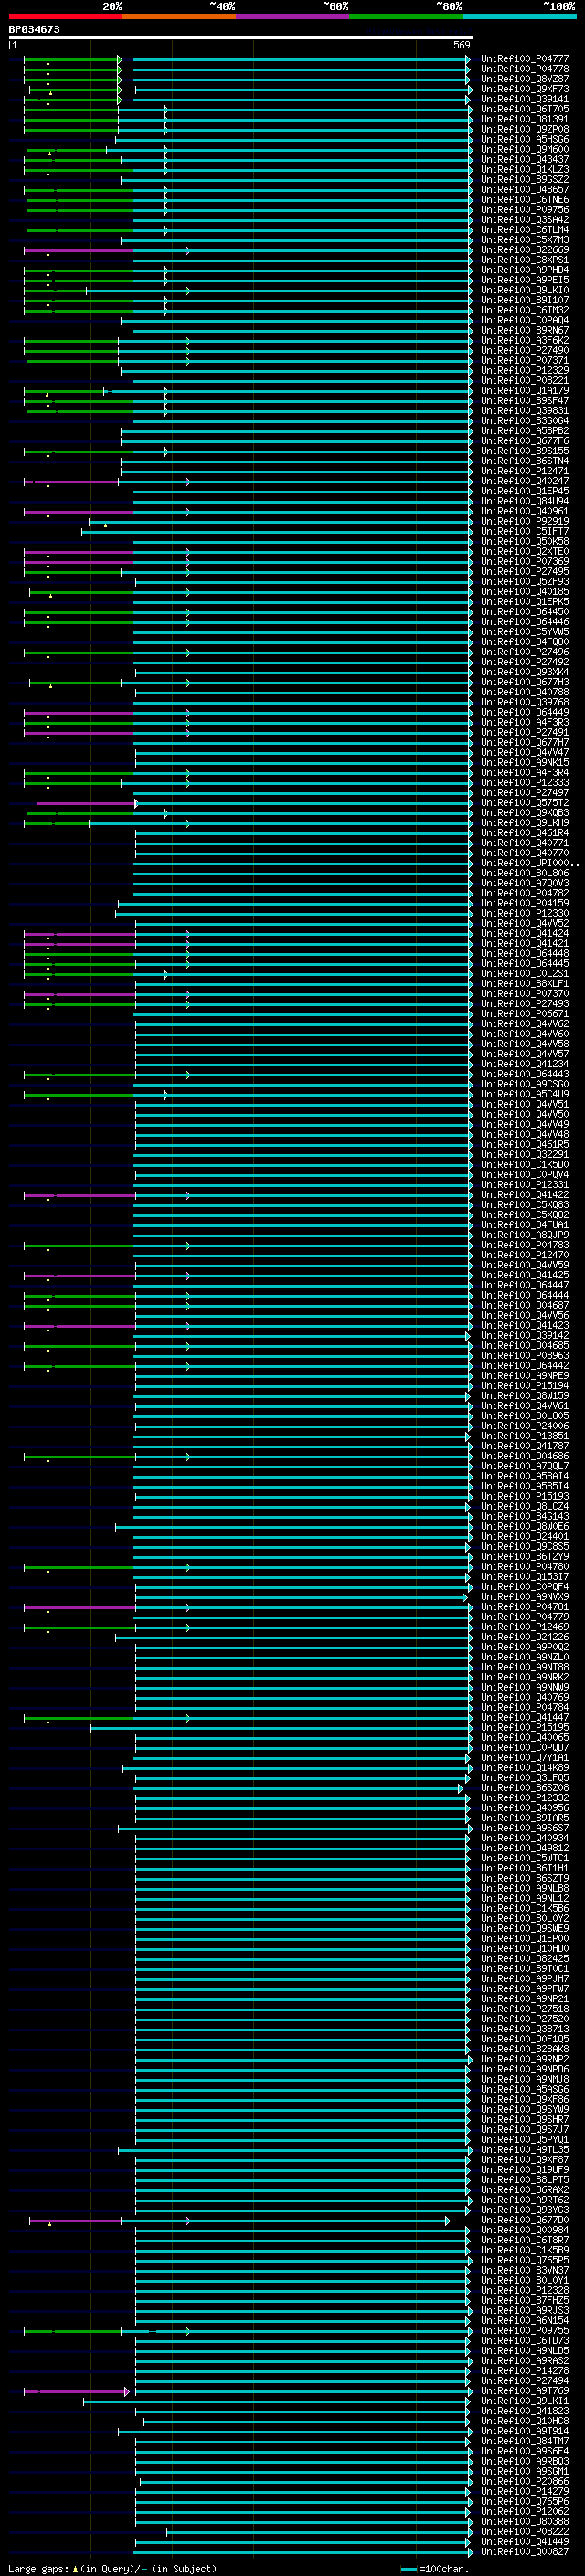Click the orange ~40% identity color bar
This screenshot has width=585, height=2576.
coord(179,16)
